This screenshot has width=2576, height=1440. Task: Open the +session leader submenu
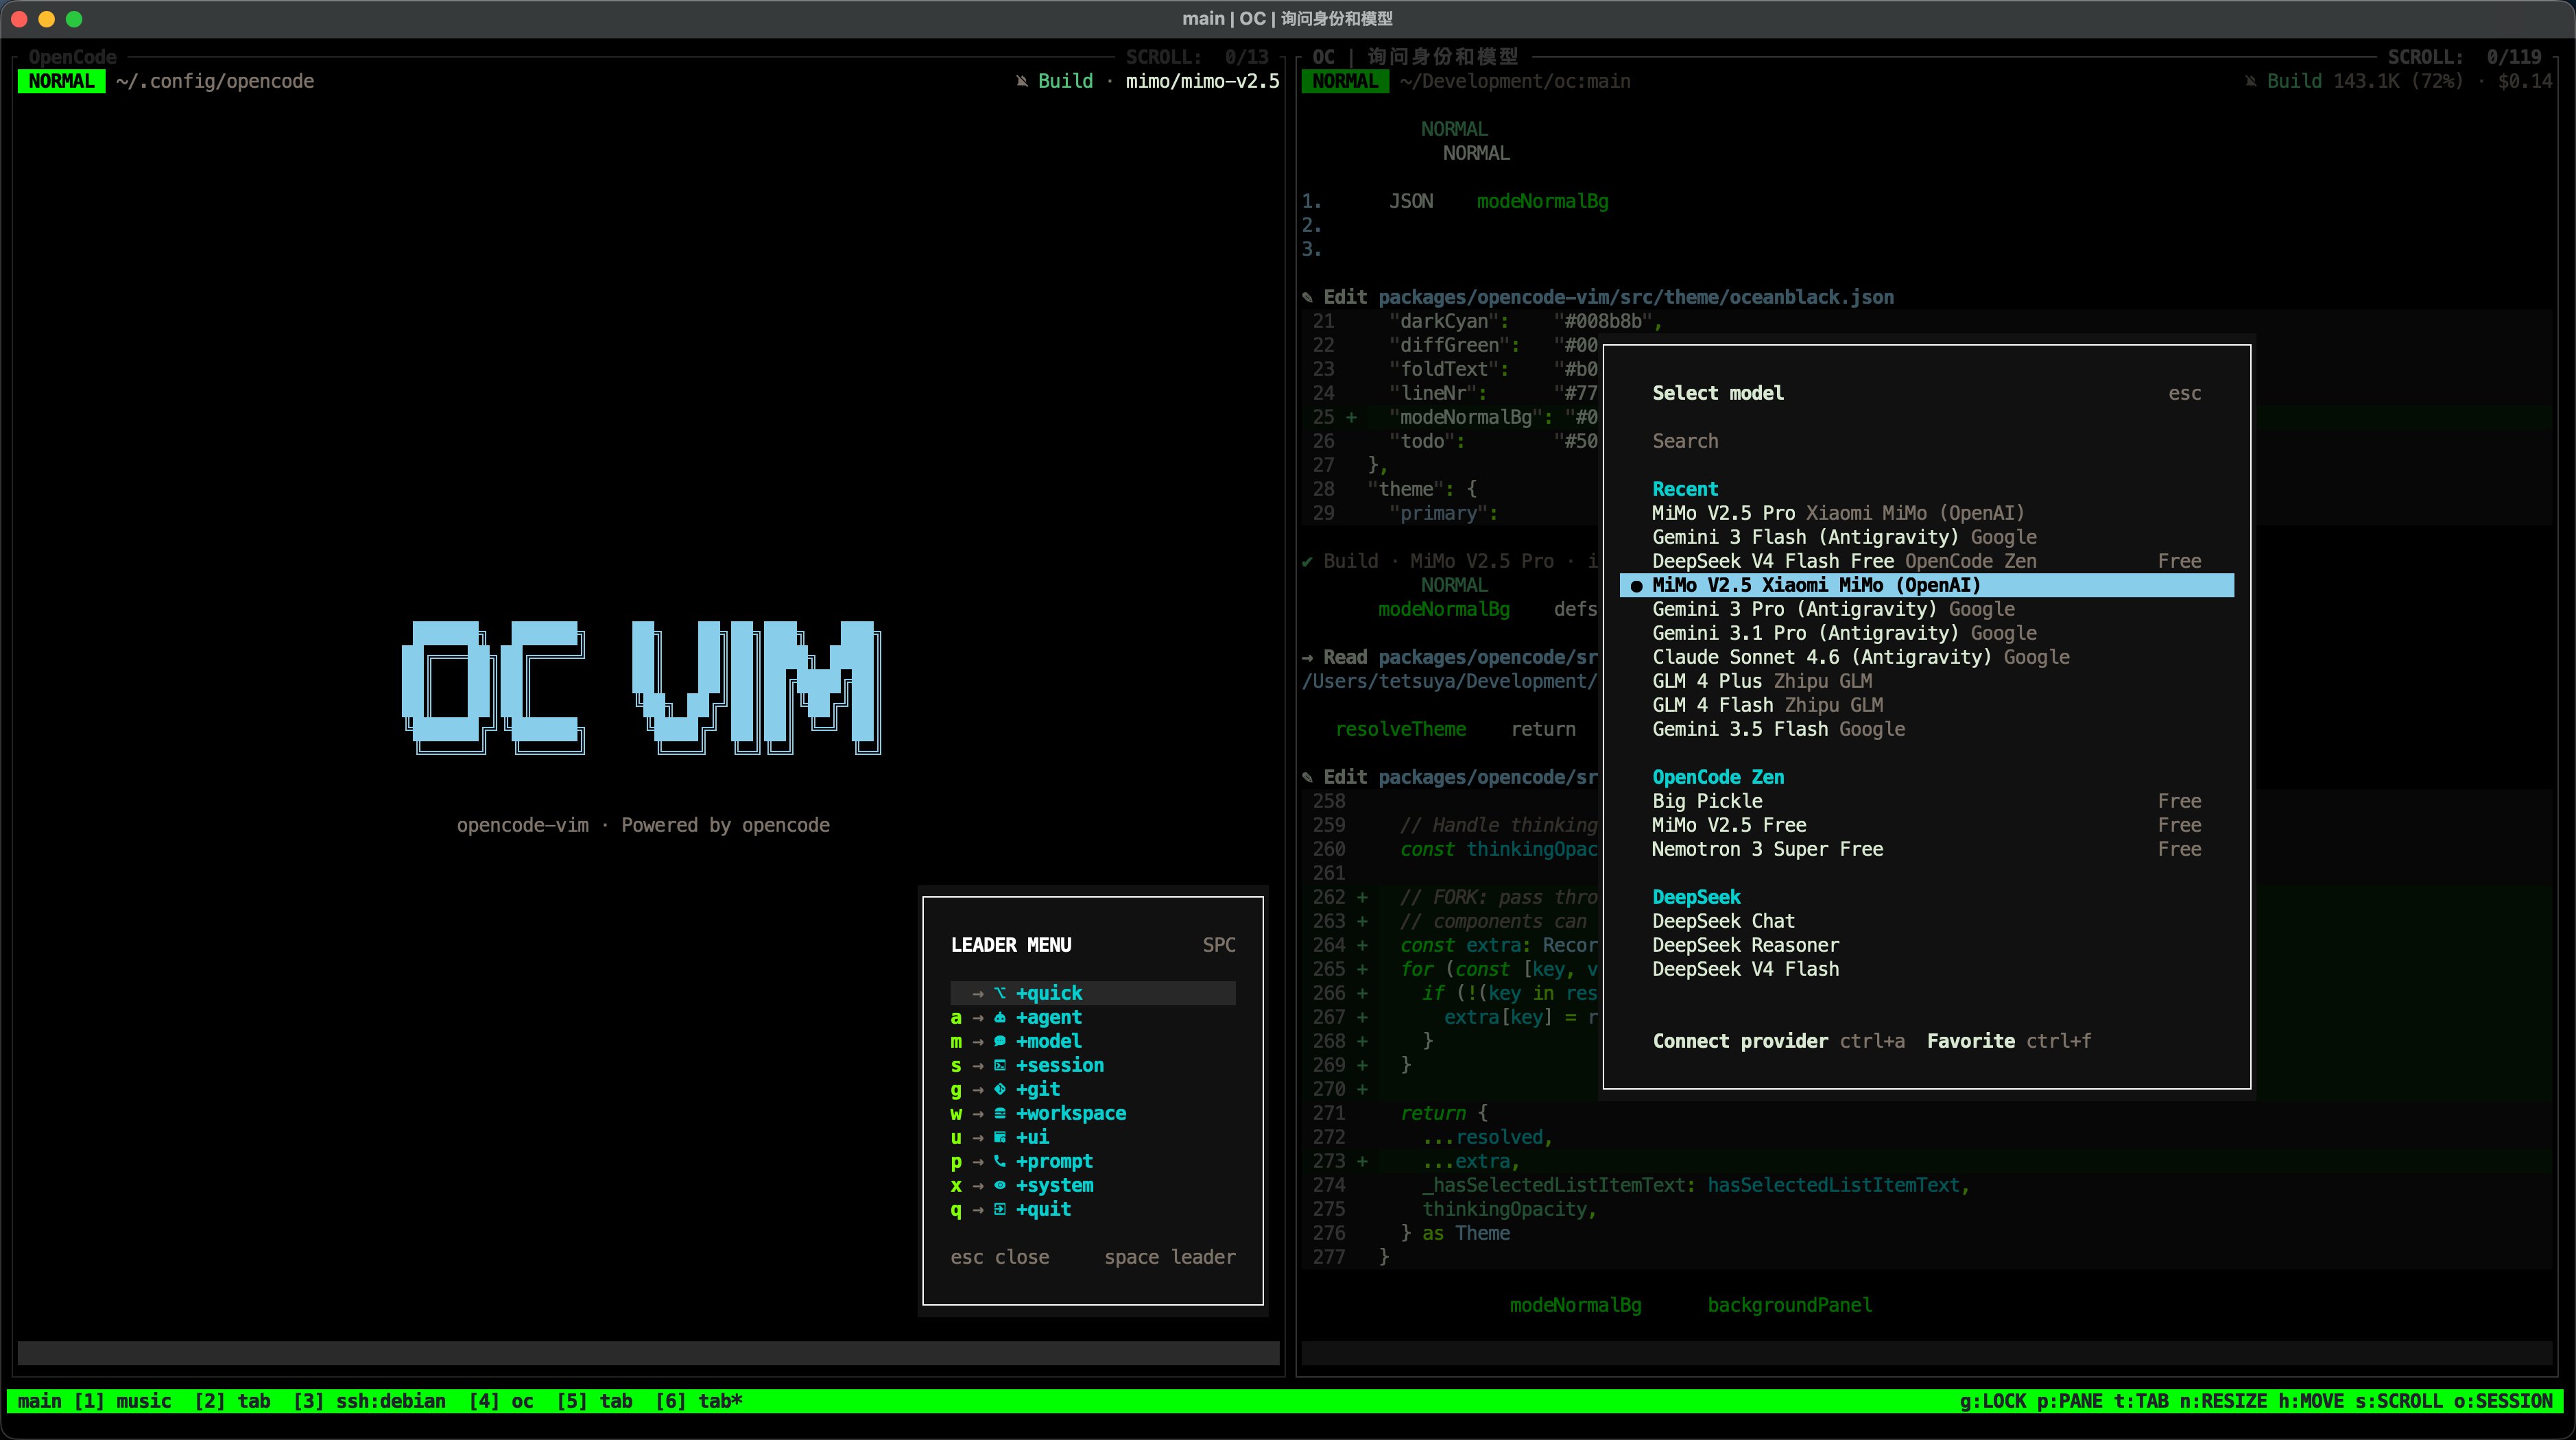point(1093,1065)
